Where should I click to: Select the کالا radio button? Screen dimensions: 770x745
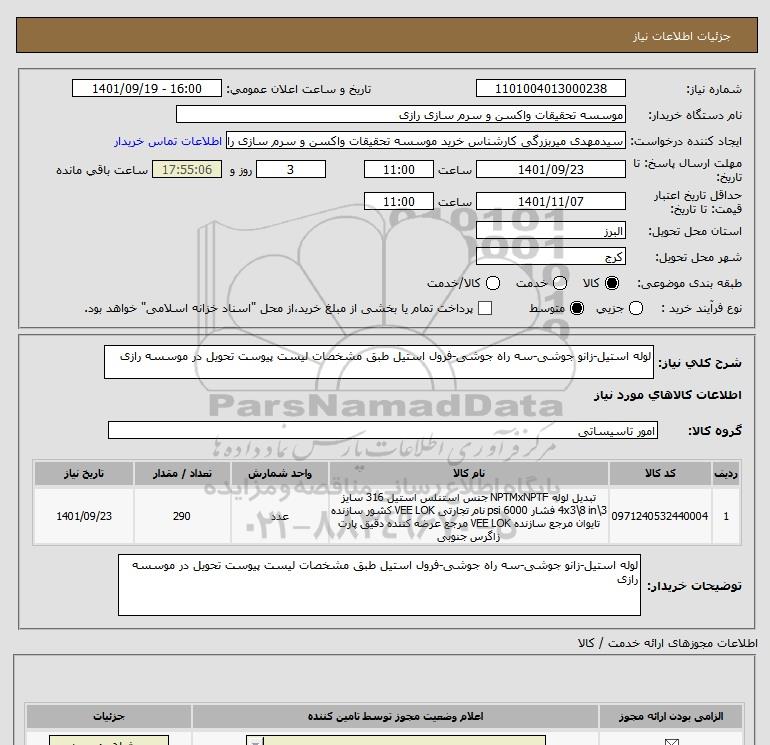coord(612,283)
